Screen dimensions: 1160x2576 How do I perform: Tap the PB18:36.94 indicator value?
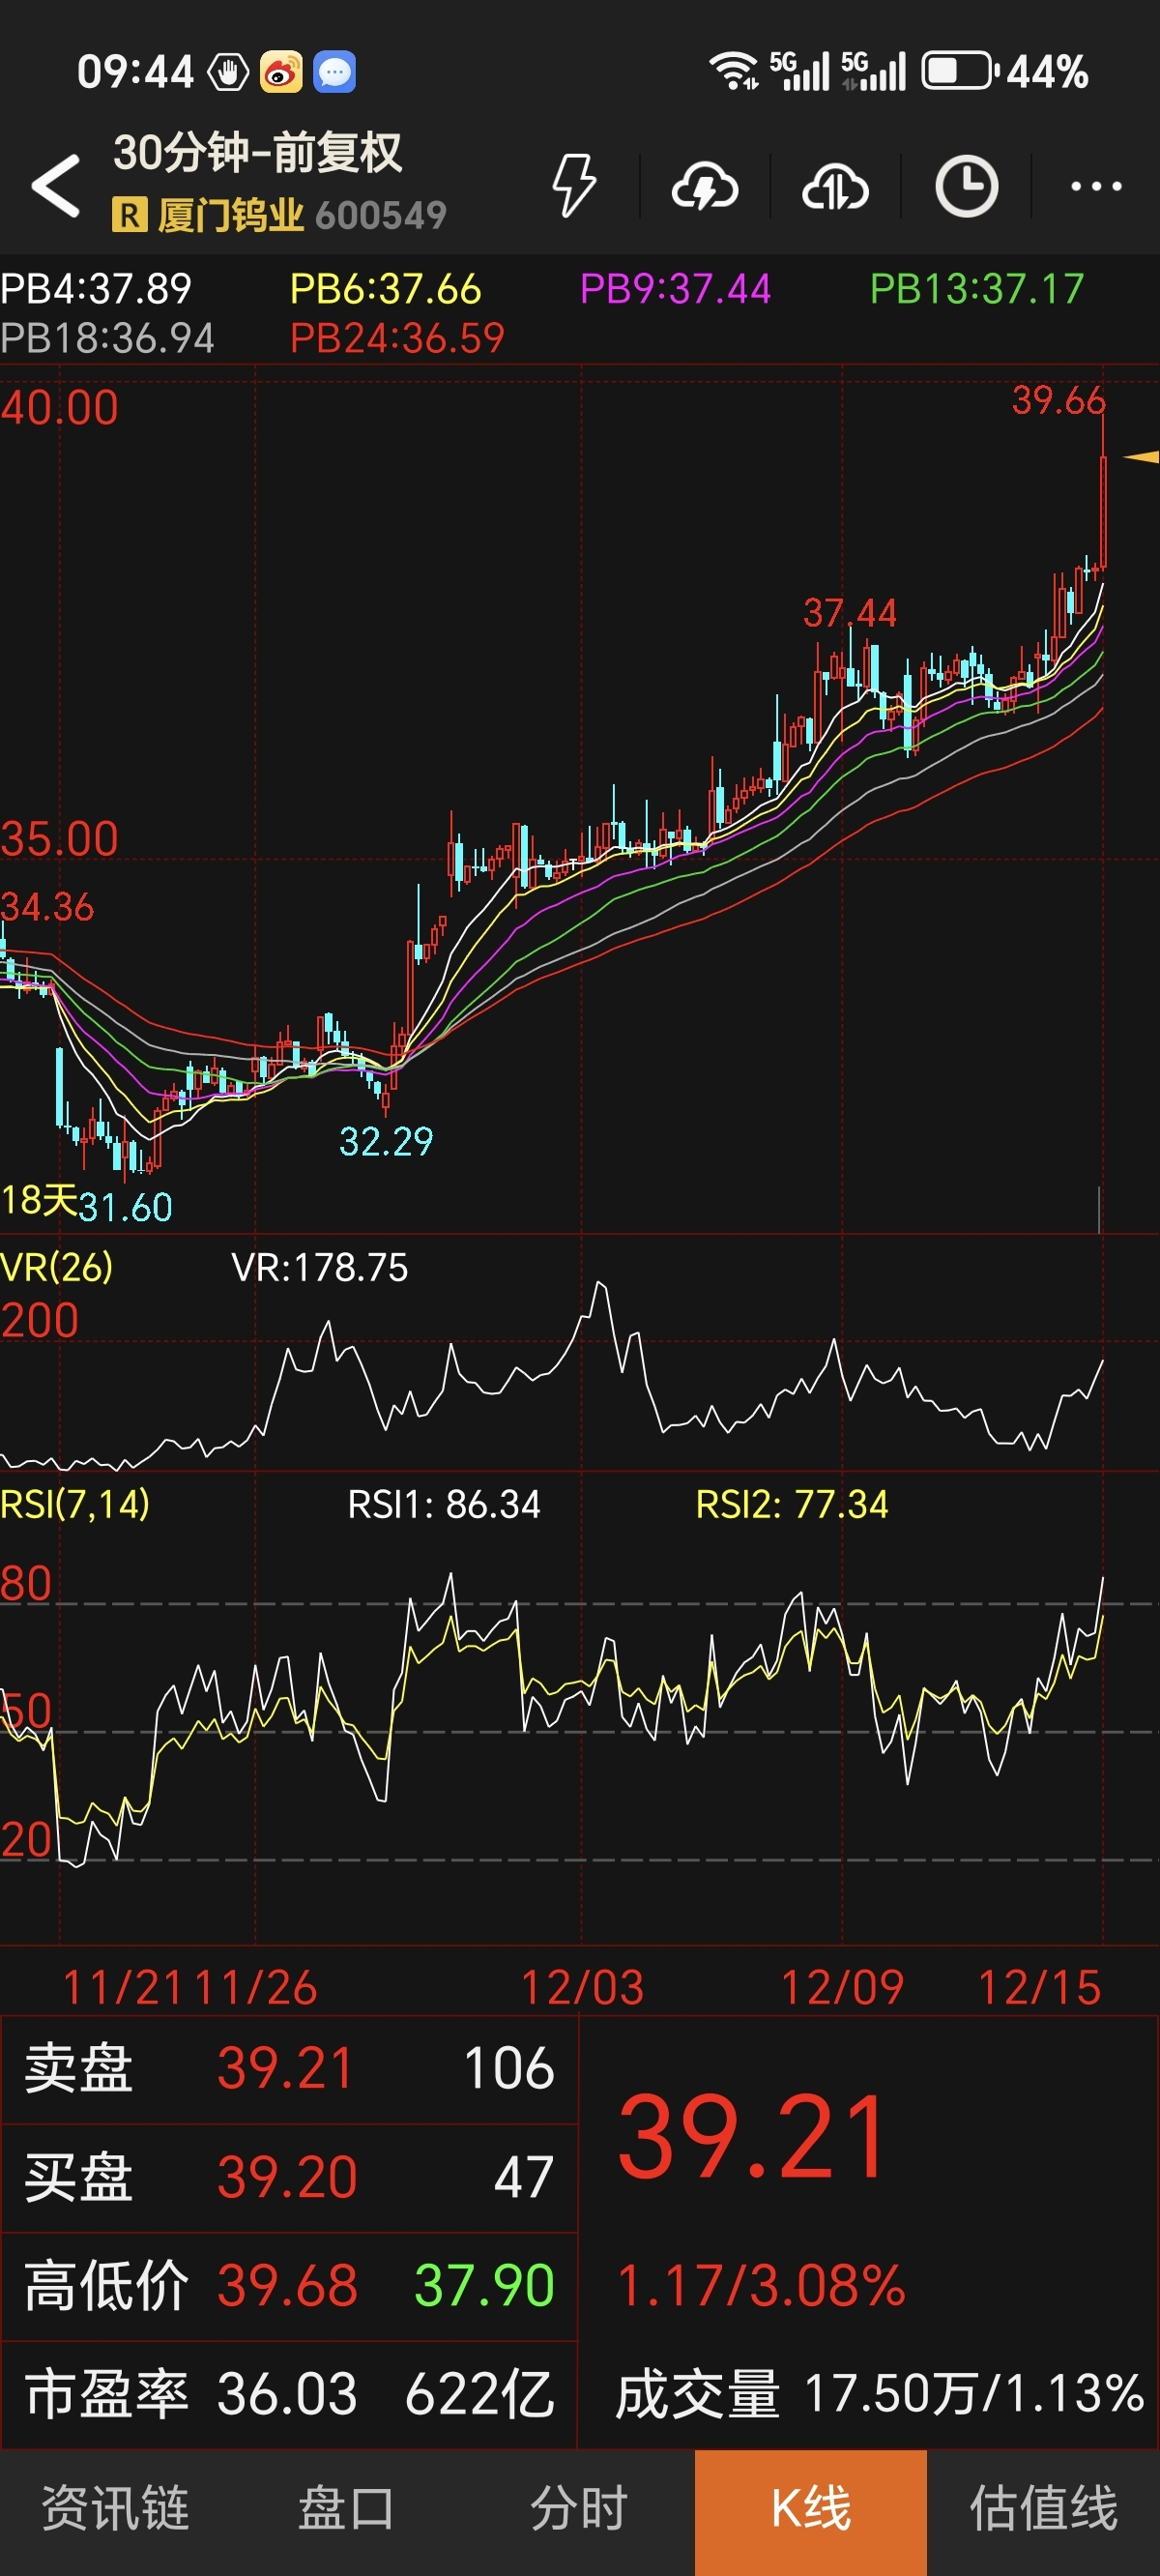point(107,338)
